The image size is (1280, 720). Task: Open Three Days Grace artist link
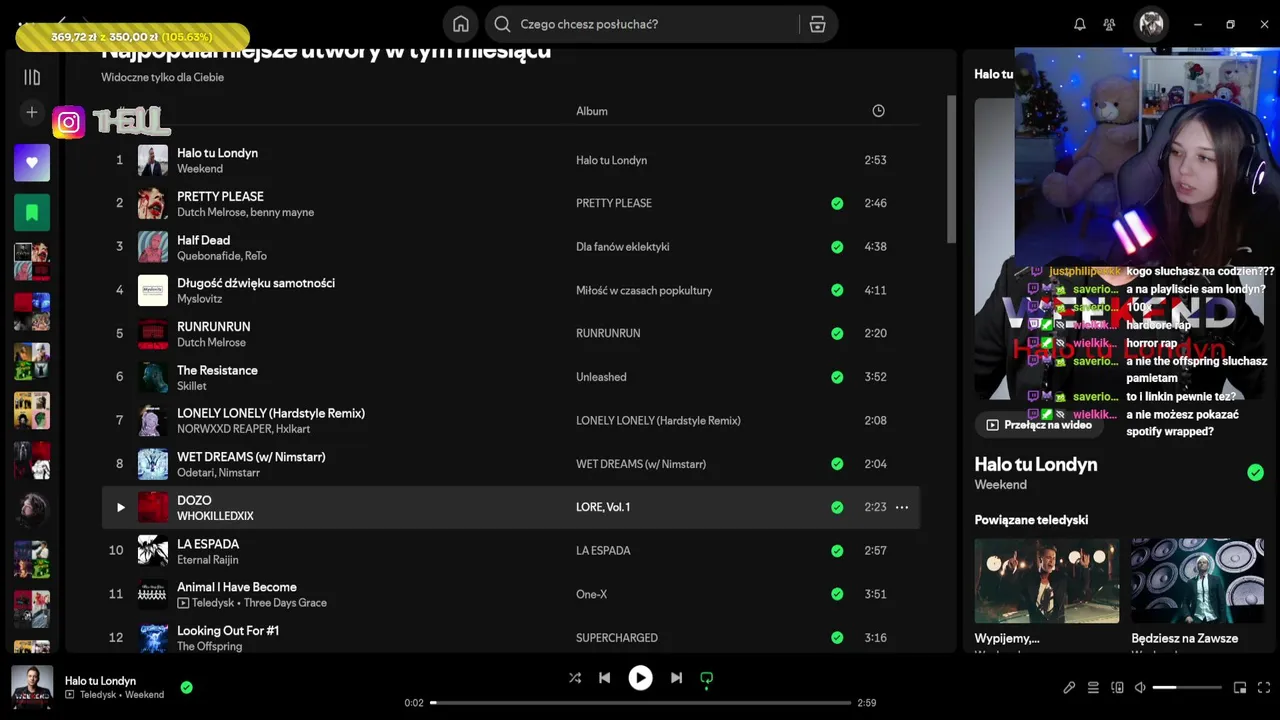coord(285,603)
